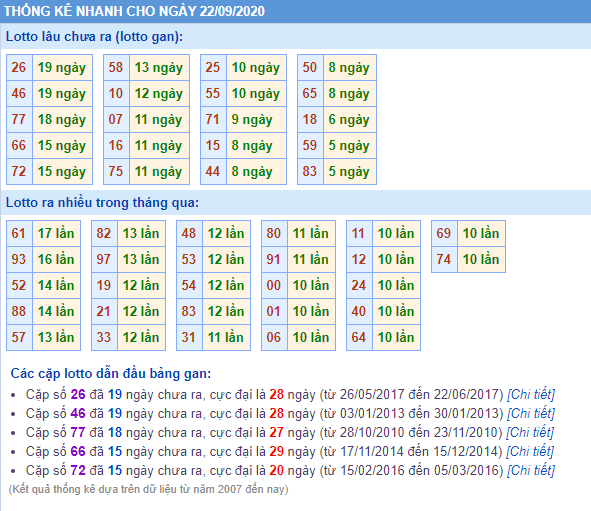Click number 74 in frequent lotto table
Viewport: 591px width, 511px height.
pyautogui.click(x=444, y=259)
